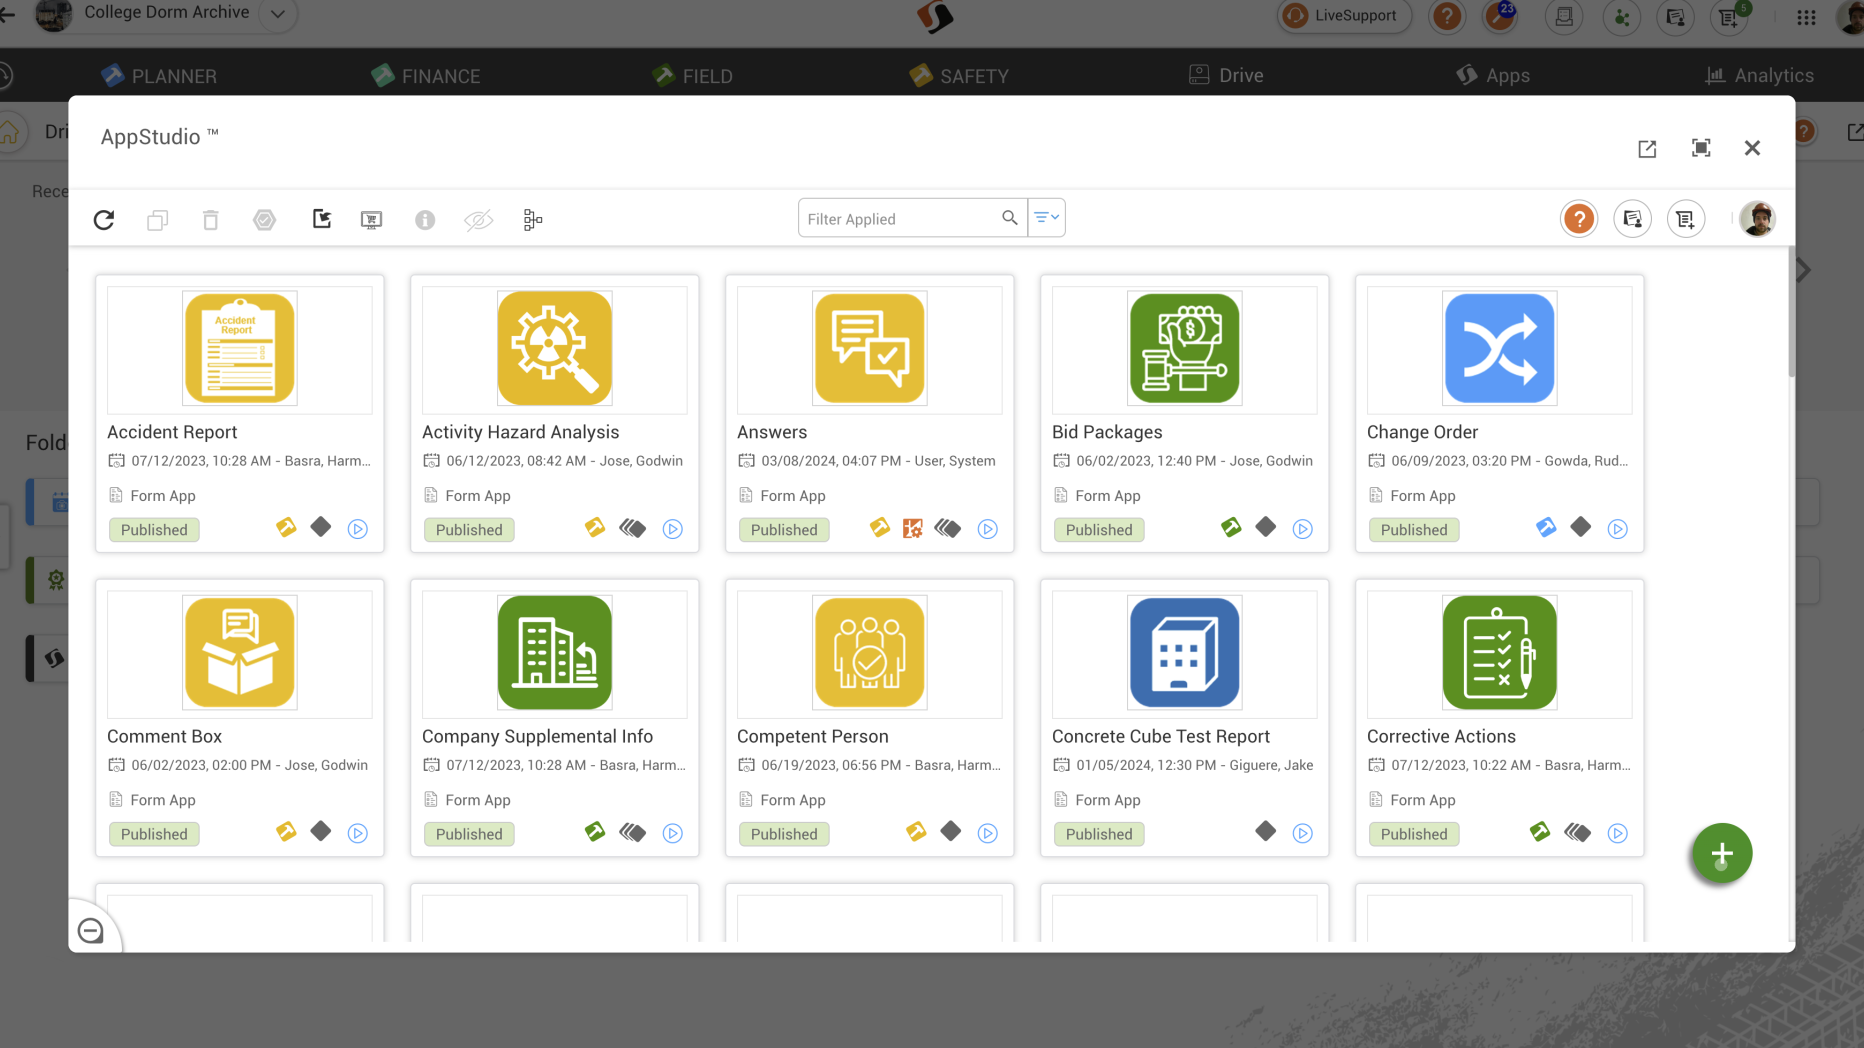The image size is (1864, 1048).
Task: Open the PLANNER menu tab
Action: 159,76
